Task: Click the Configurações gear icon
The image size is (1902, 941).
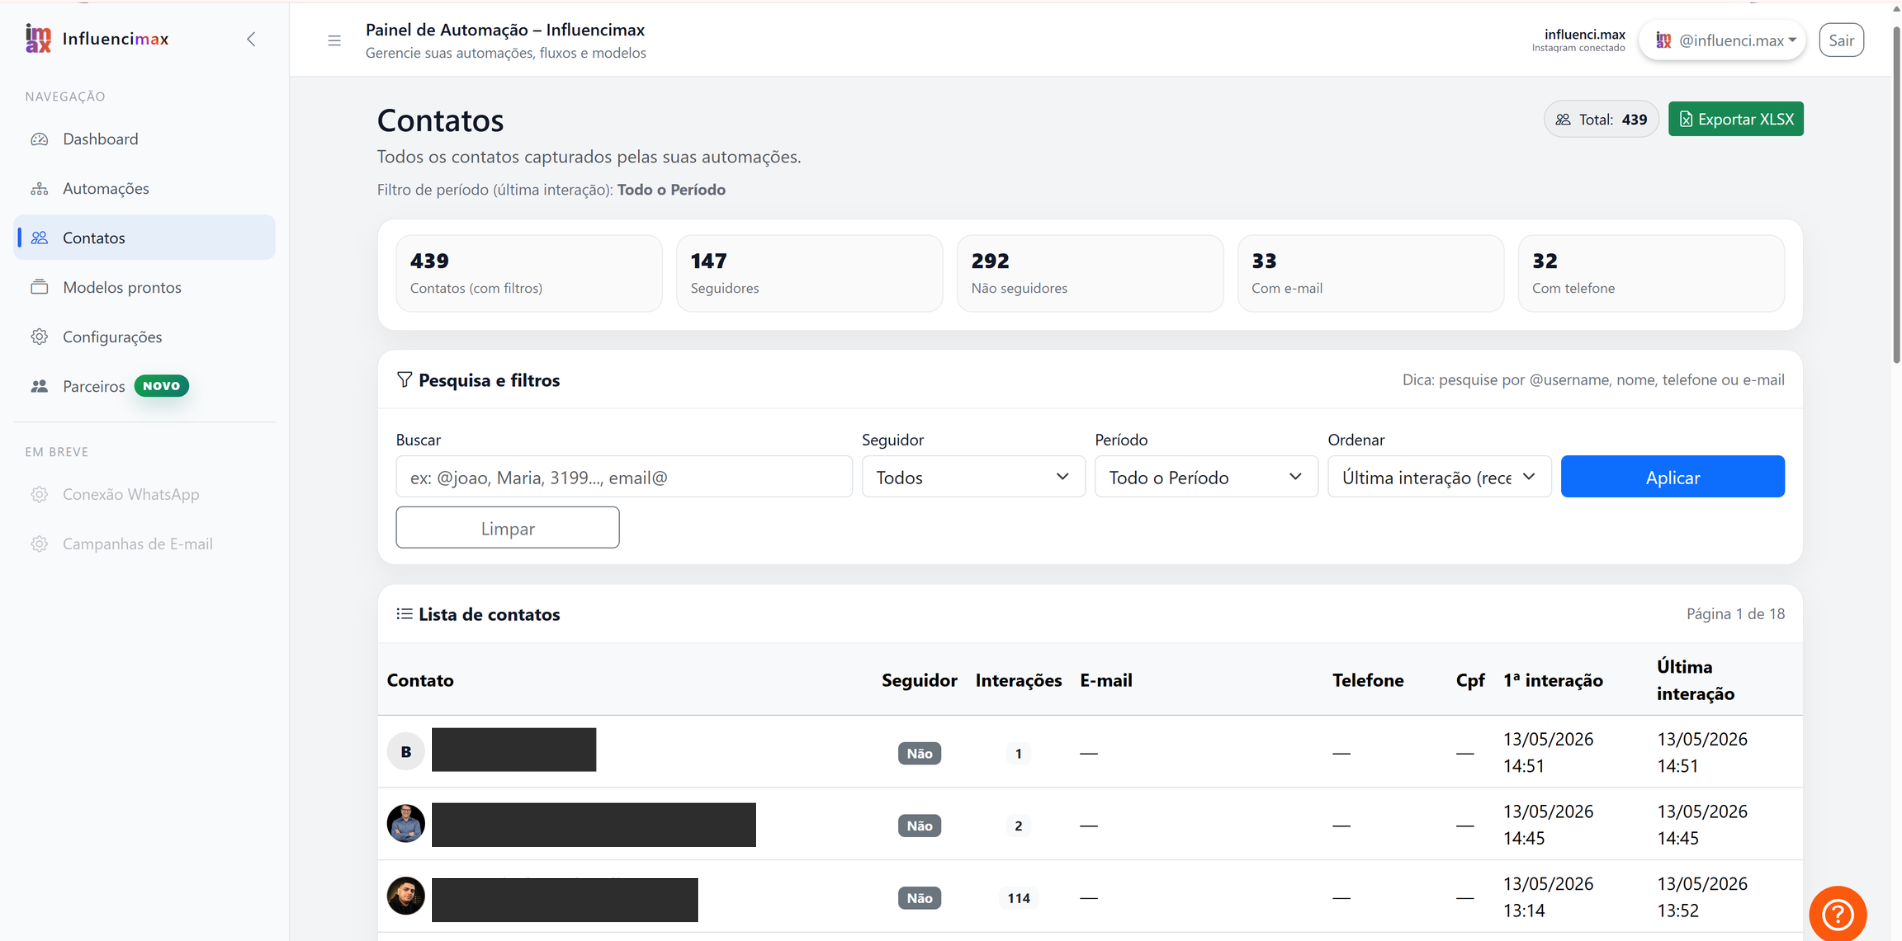Action: point(39,337)
